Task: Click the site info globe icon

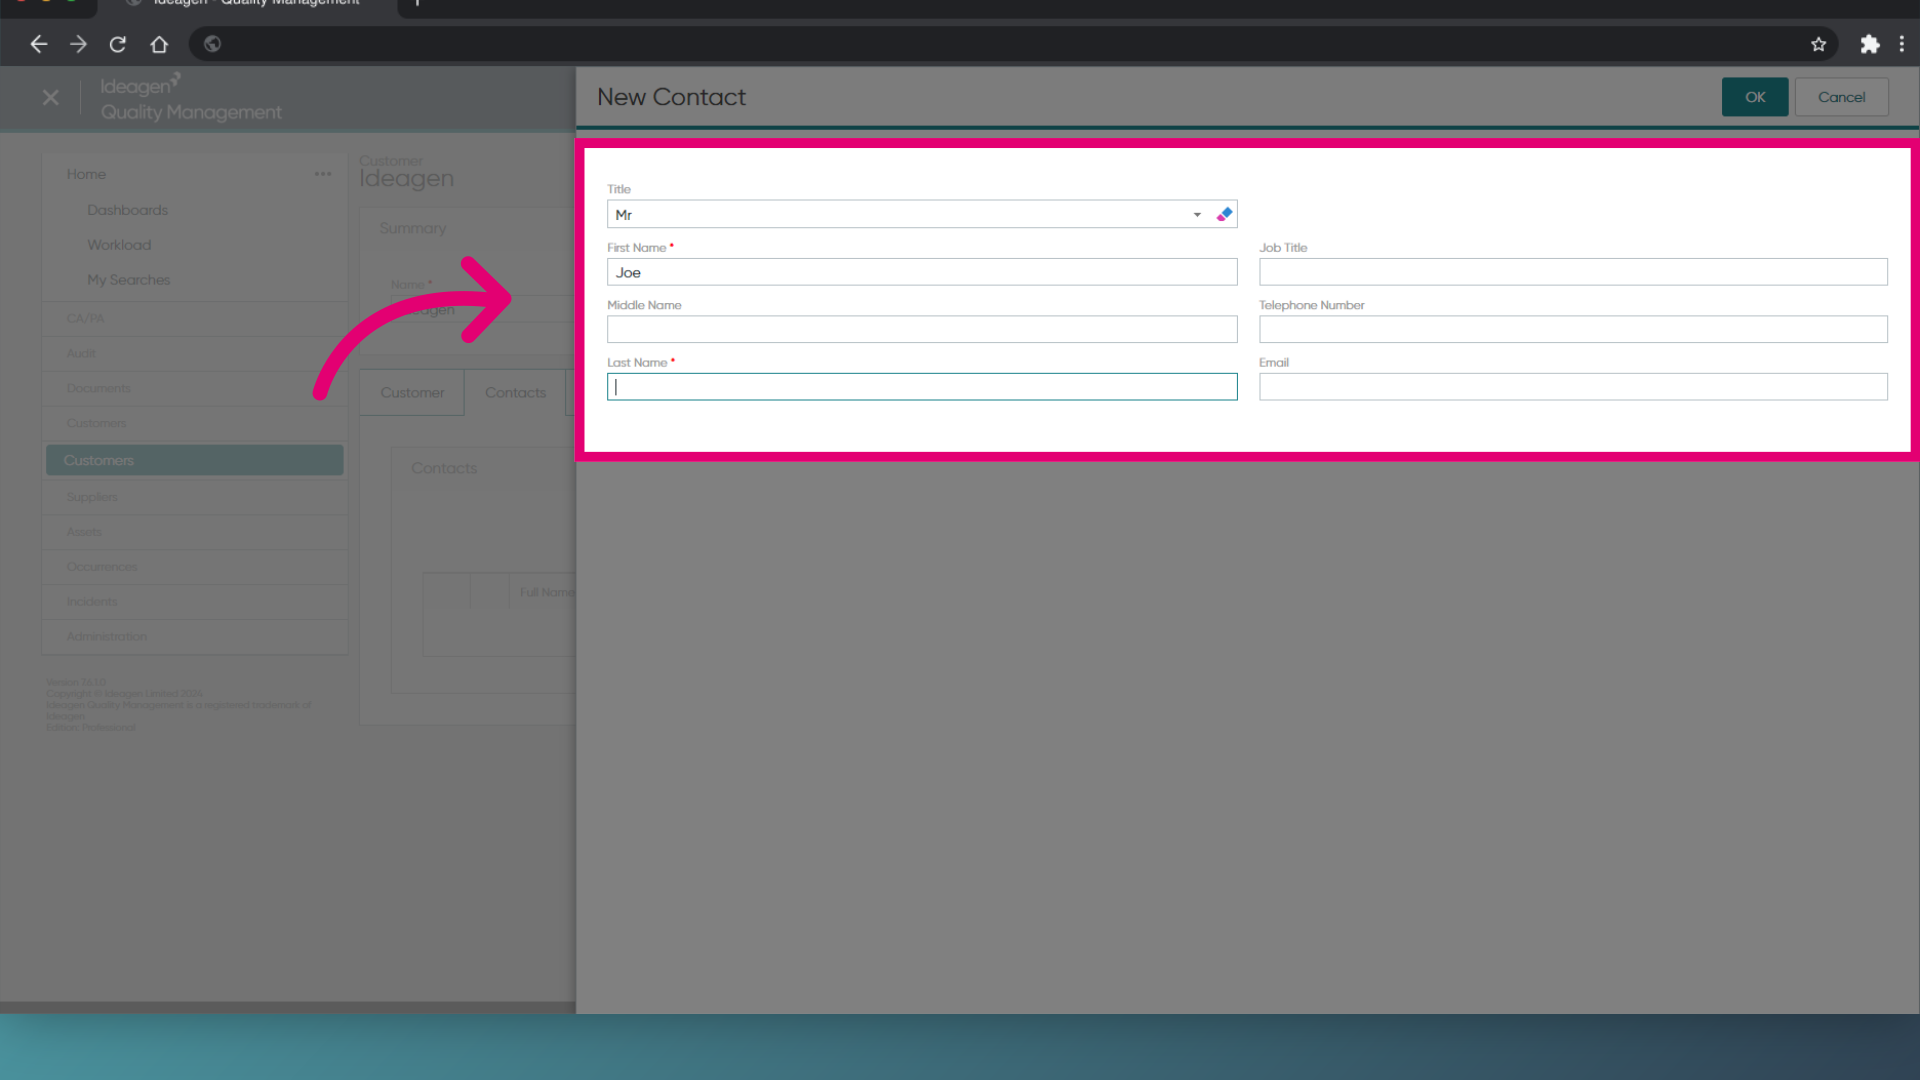Action: point(212,44)
